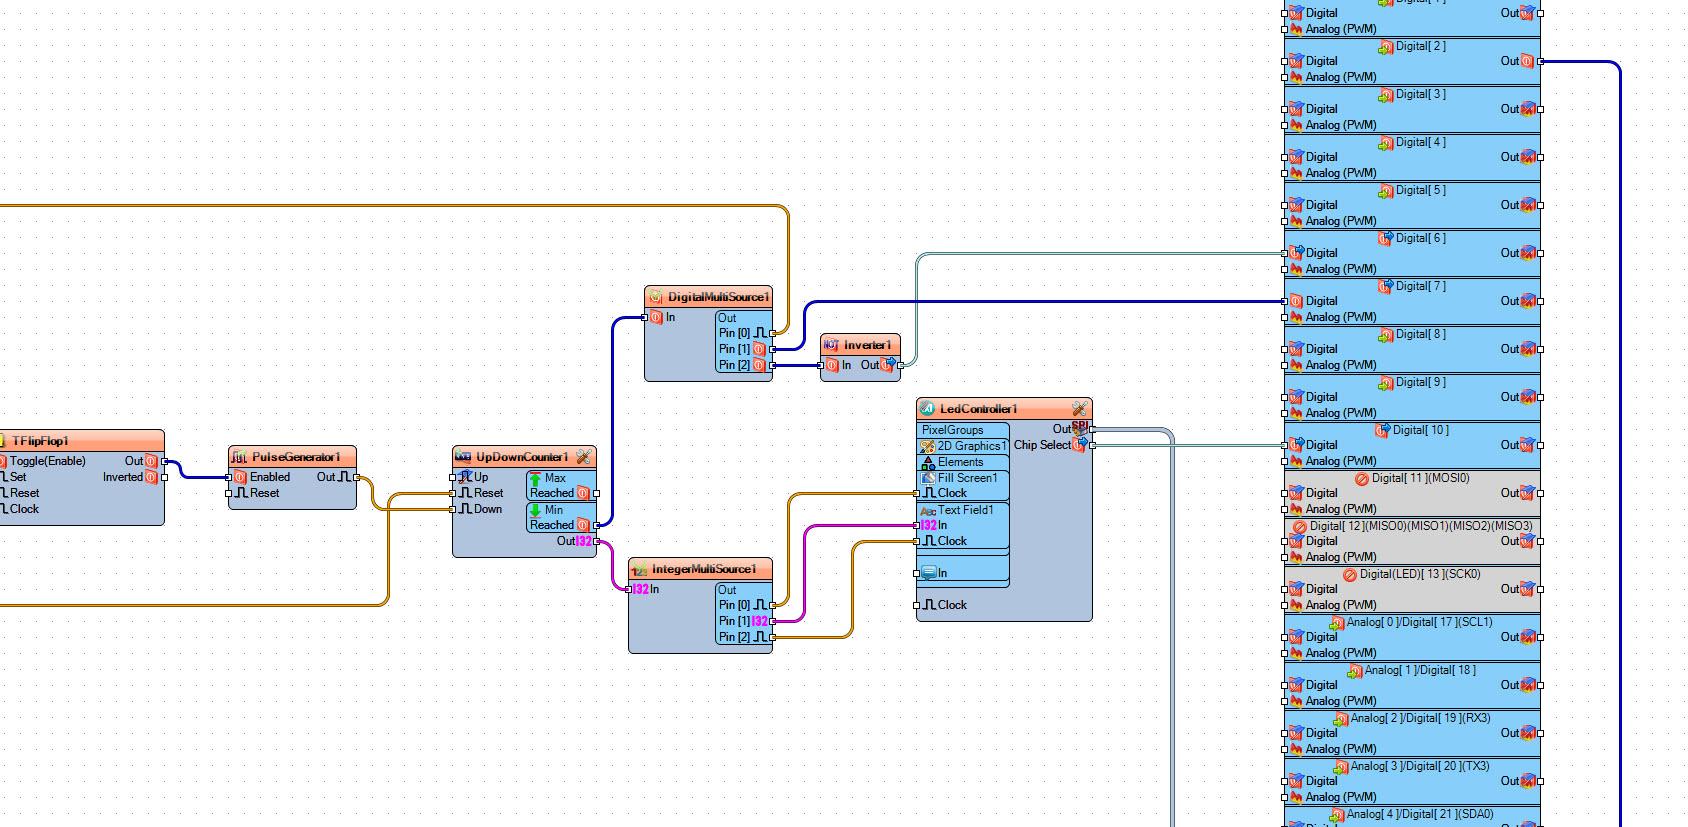The image size is (1688, 827).
Task: Click the Reset pin of PulseGenerator1
Action: coord(258,493)
